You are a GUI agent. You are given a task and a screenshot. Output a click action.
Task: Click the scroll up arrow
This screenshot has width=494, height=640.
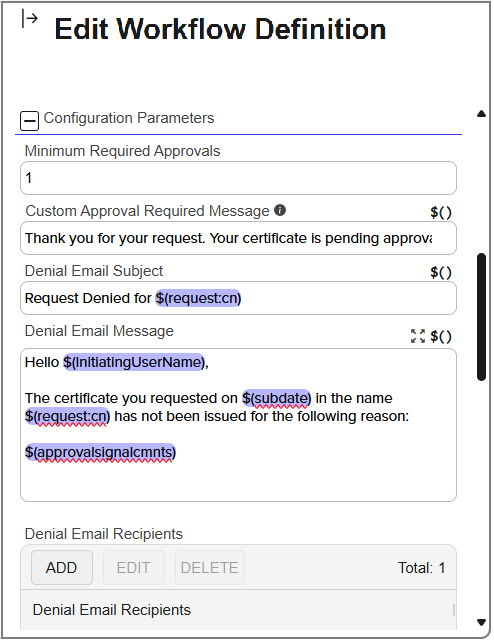pyautogui.click(x=481, y=114)
